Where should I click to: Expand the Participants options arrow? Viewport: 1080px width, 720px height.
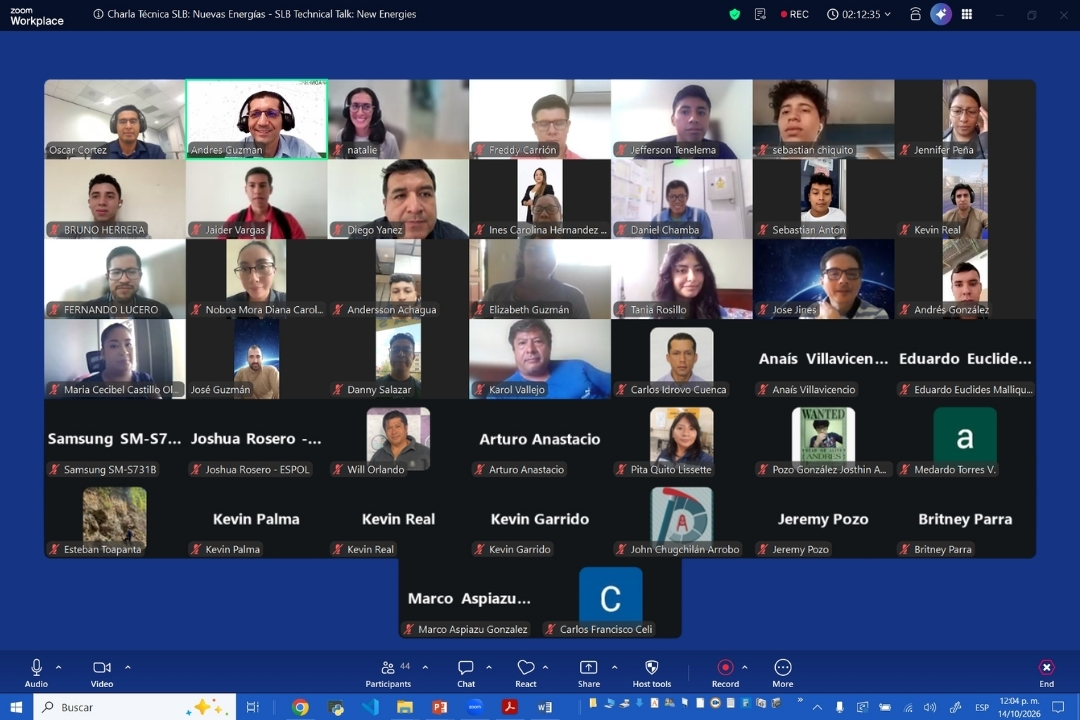pyautogui.click(x=425, y=667)
